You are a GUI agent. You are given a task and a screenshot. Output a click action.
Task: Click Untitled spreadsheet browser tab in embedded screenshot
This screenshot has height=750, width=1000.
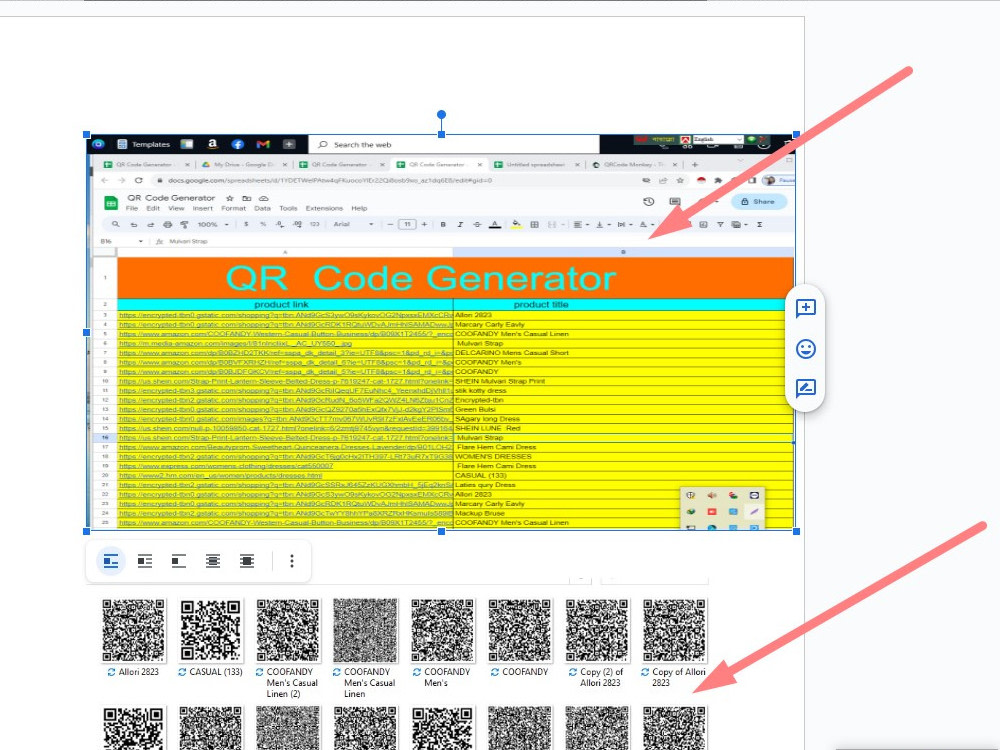click(x=536, y=165)
